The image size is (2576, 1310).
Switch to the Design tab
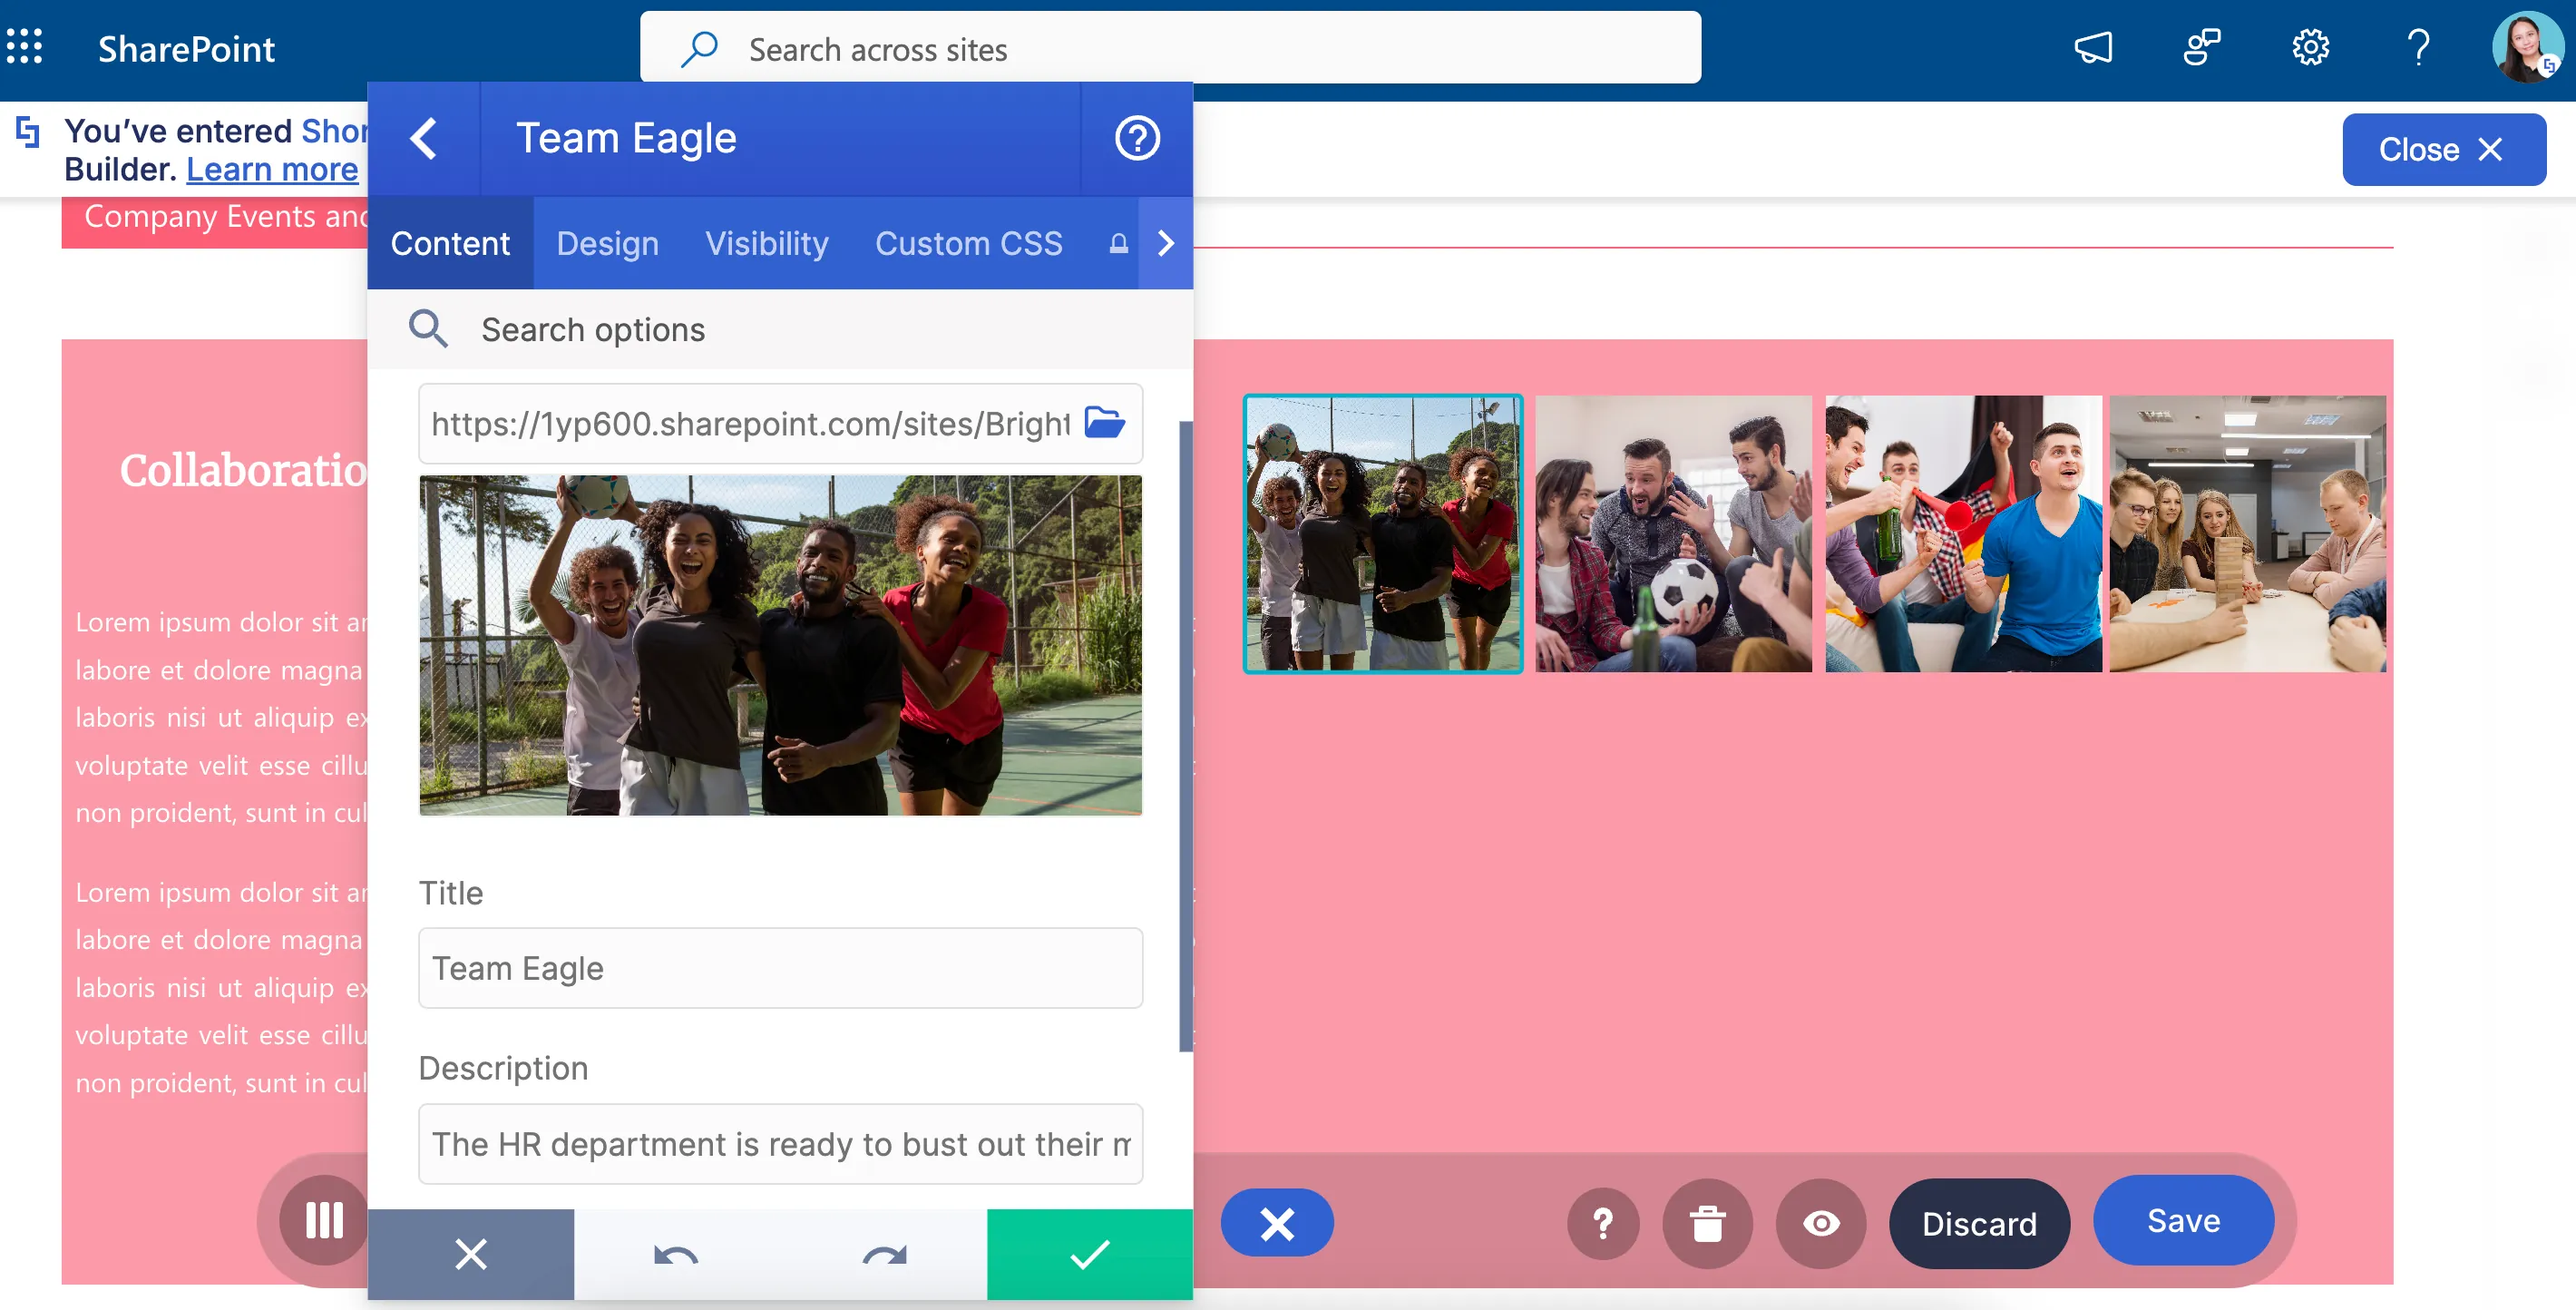(x=607, y=243)
